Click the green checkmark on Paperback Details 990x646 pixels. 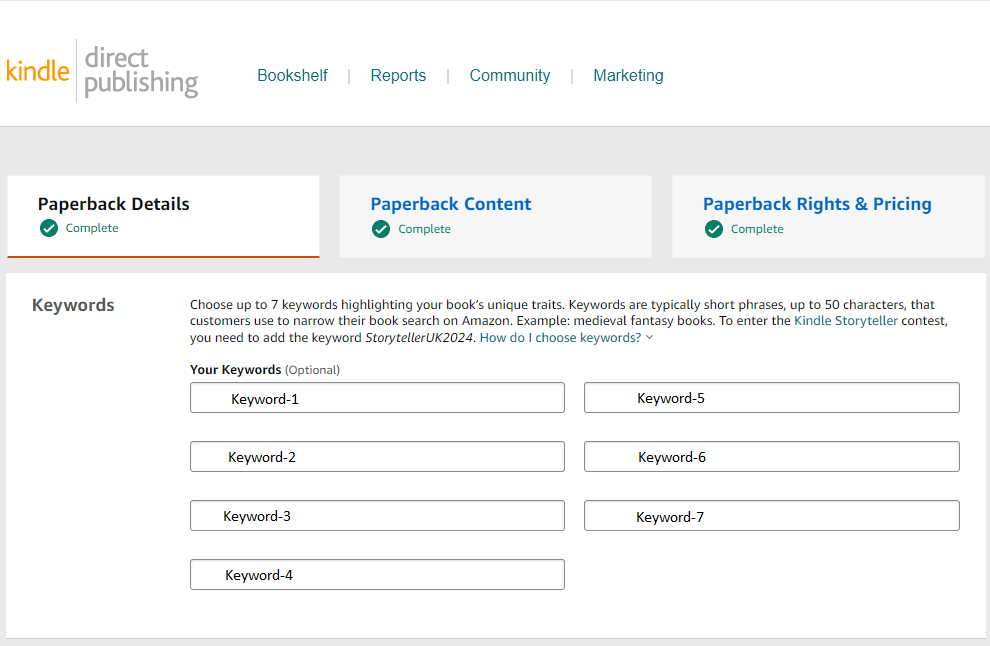pos(49,227)
